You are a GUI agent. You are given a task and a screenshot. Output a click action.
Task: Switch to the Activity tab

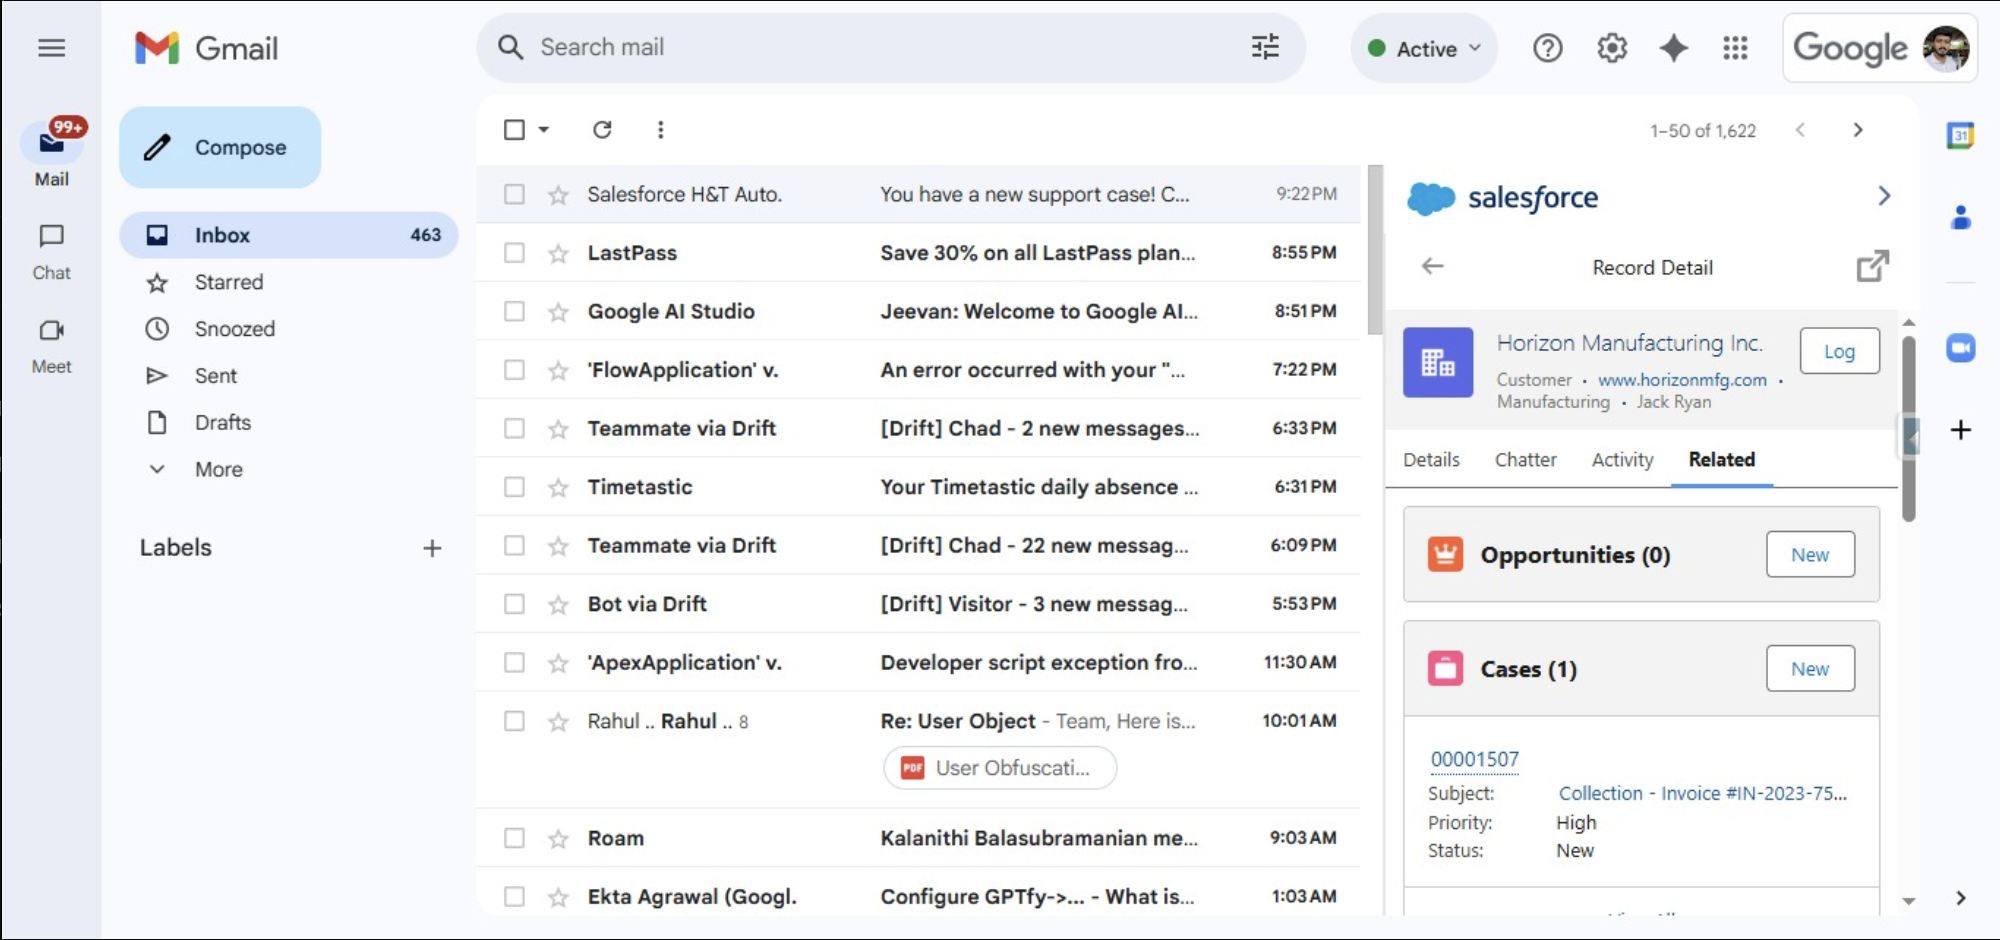(1622, 459)
